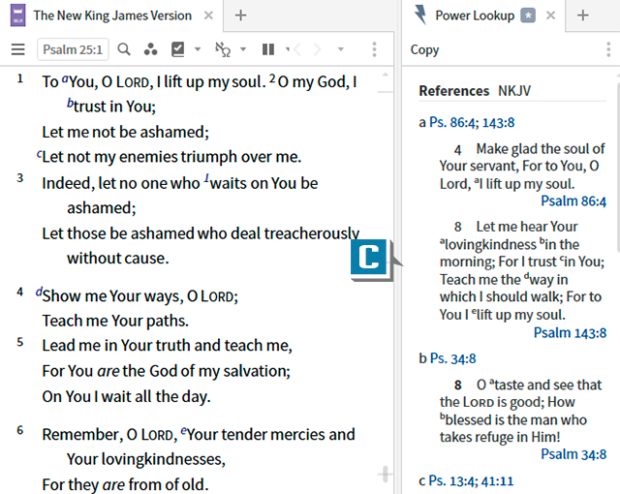This screenshot has width=620, height=494.
Task: Expand dropdown arrow beside checkbox icon
Action: (x=197, y=49)
